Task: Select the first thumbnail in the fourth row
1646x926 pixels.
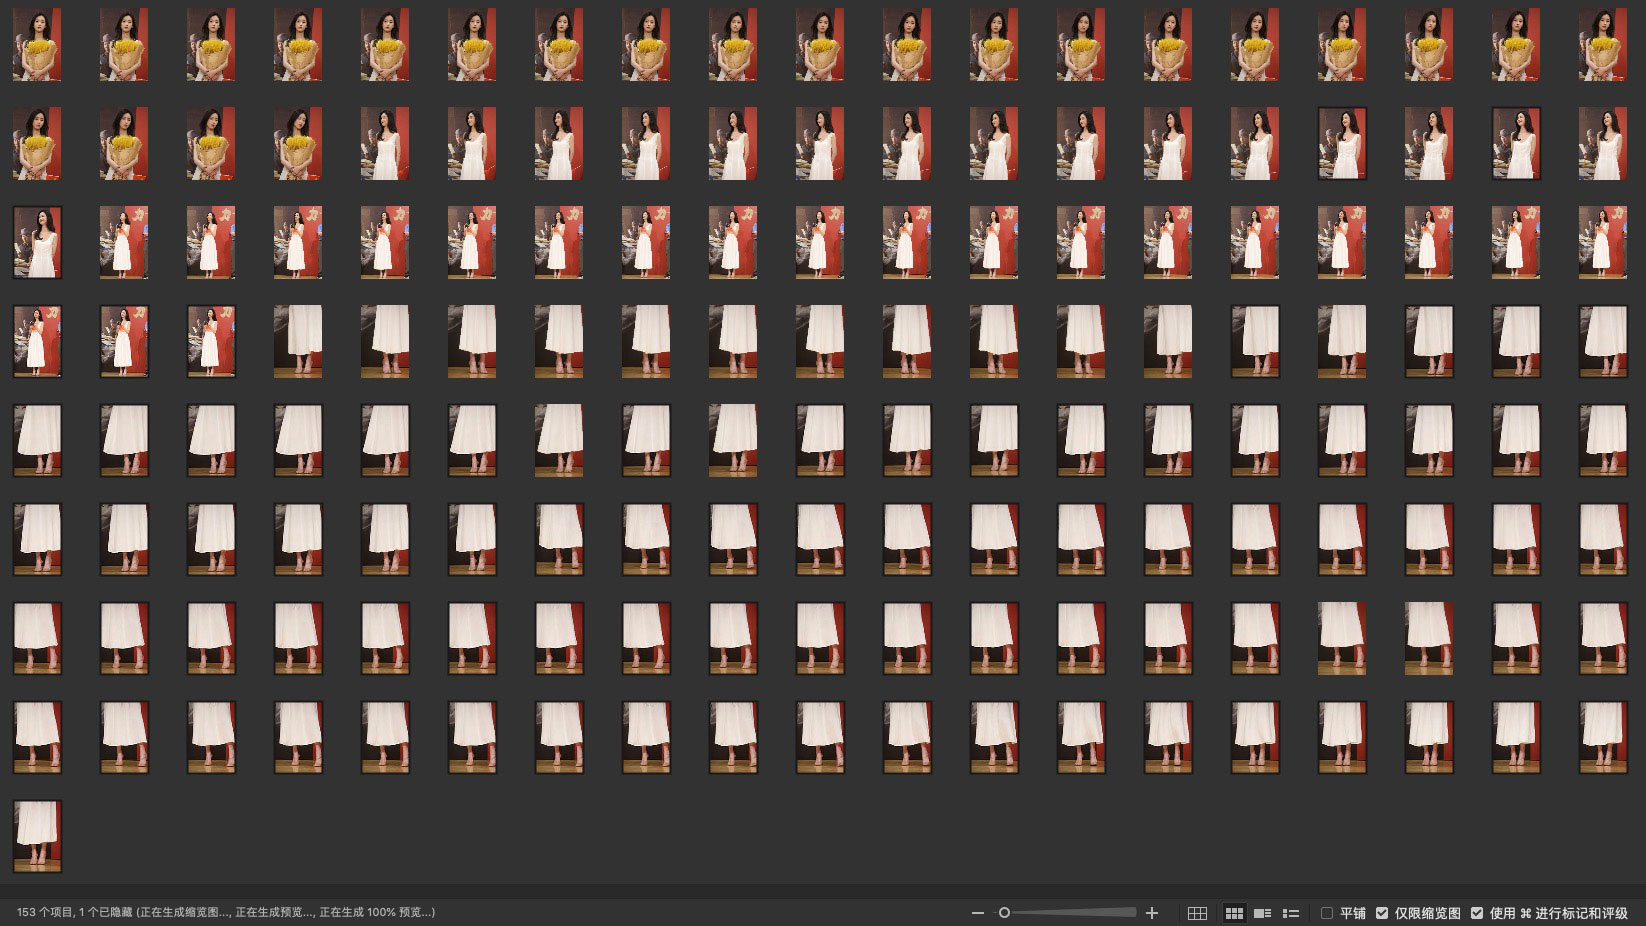Action: tap(37, 342)
